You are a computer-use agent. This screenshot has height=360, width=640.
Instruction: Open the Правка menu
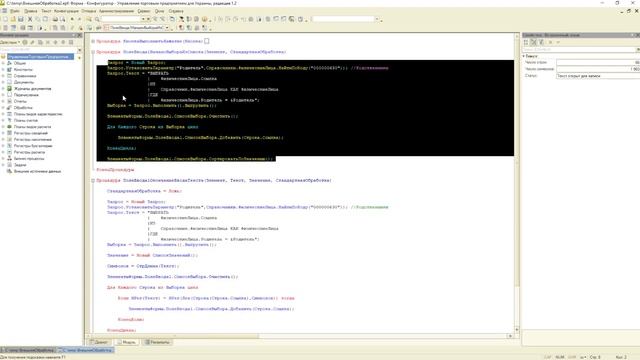[31, 11]
